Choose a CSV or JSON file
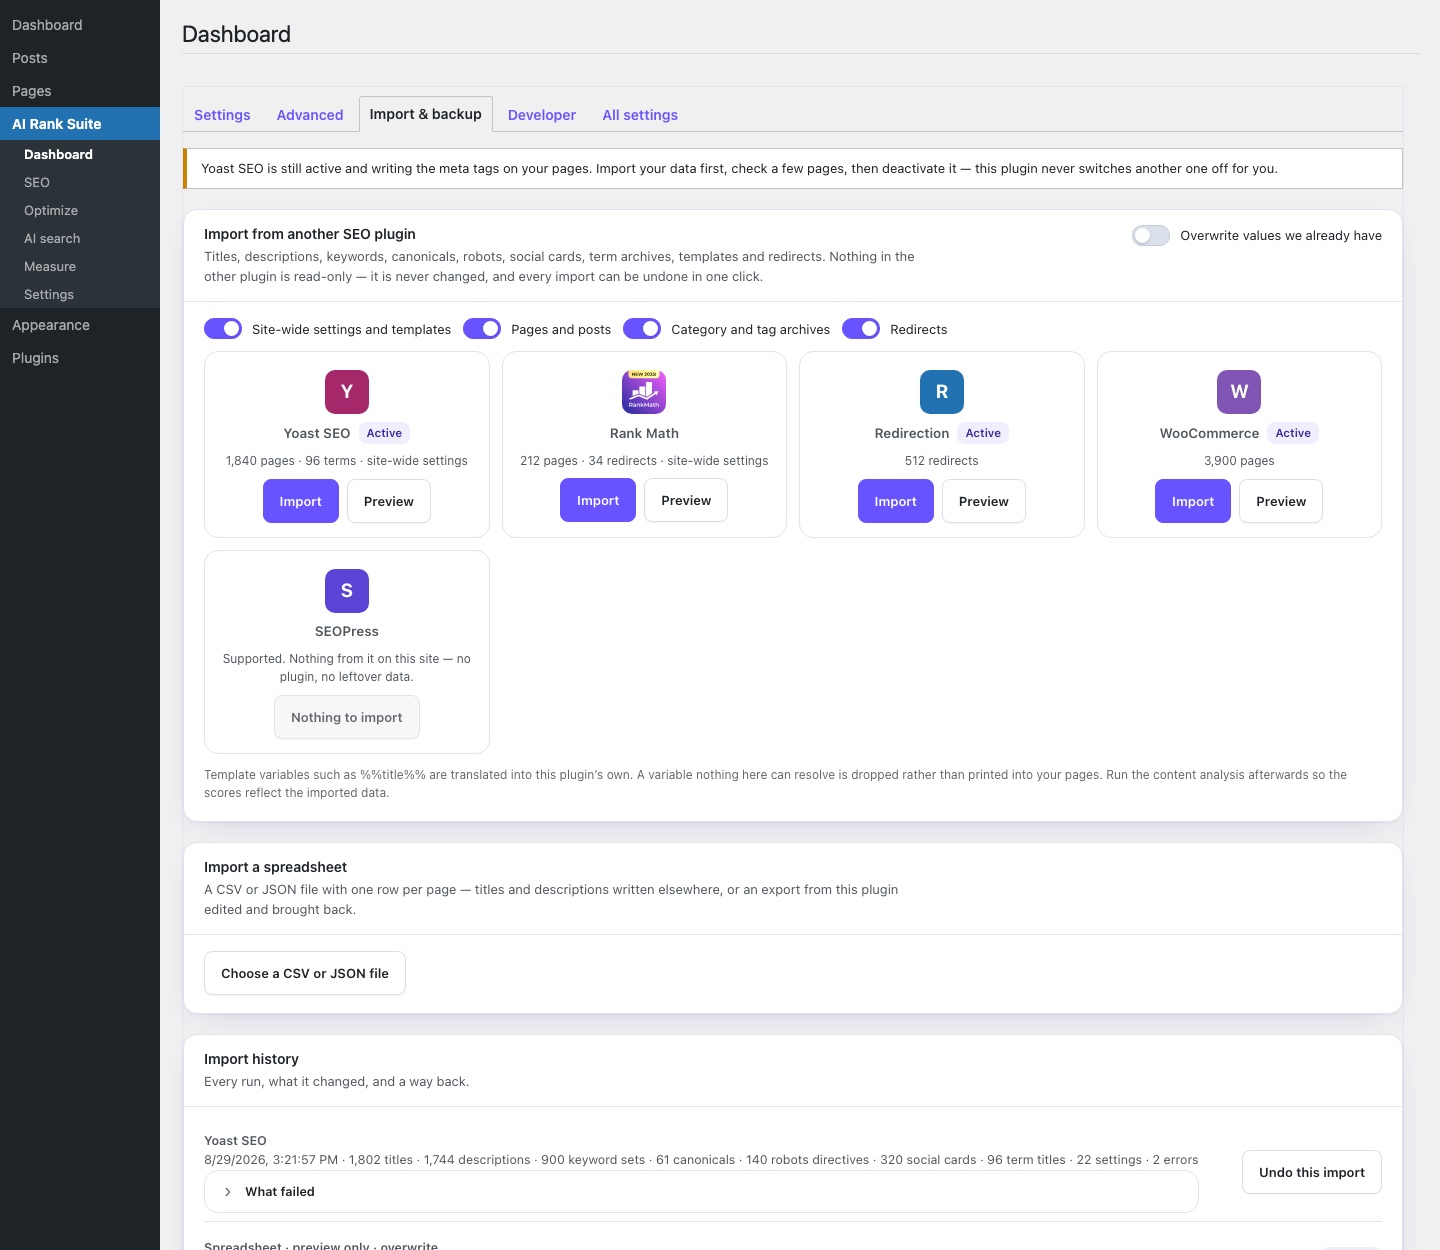 pyautogui.click(x=305, y=973)
